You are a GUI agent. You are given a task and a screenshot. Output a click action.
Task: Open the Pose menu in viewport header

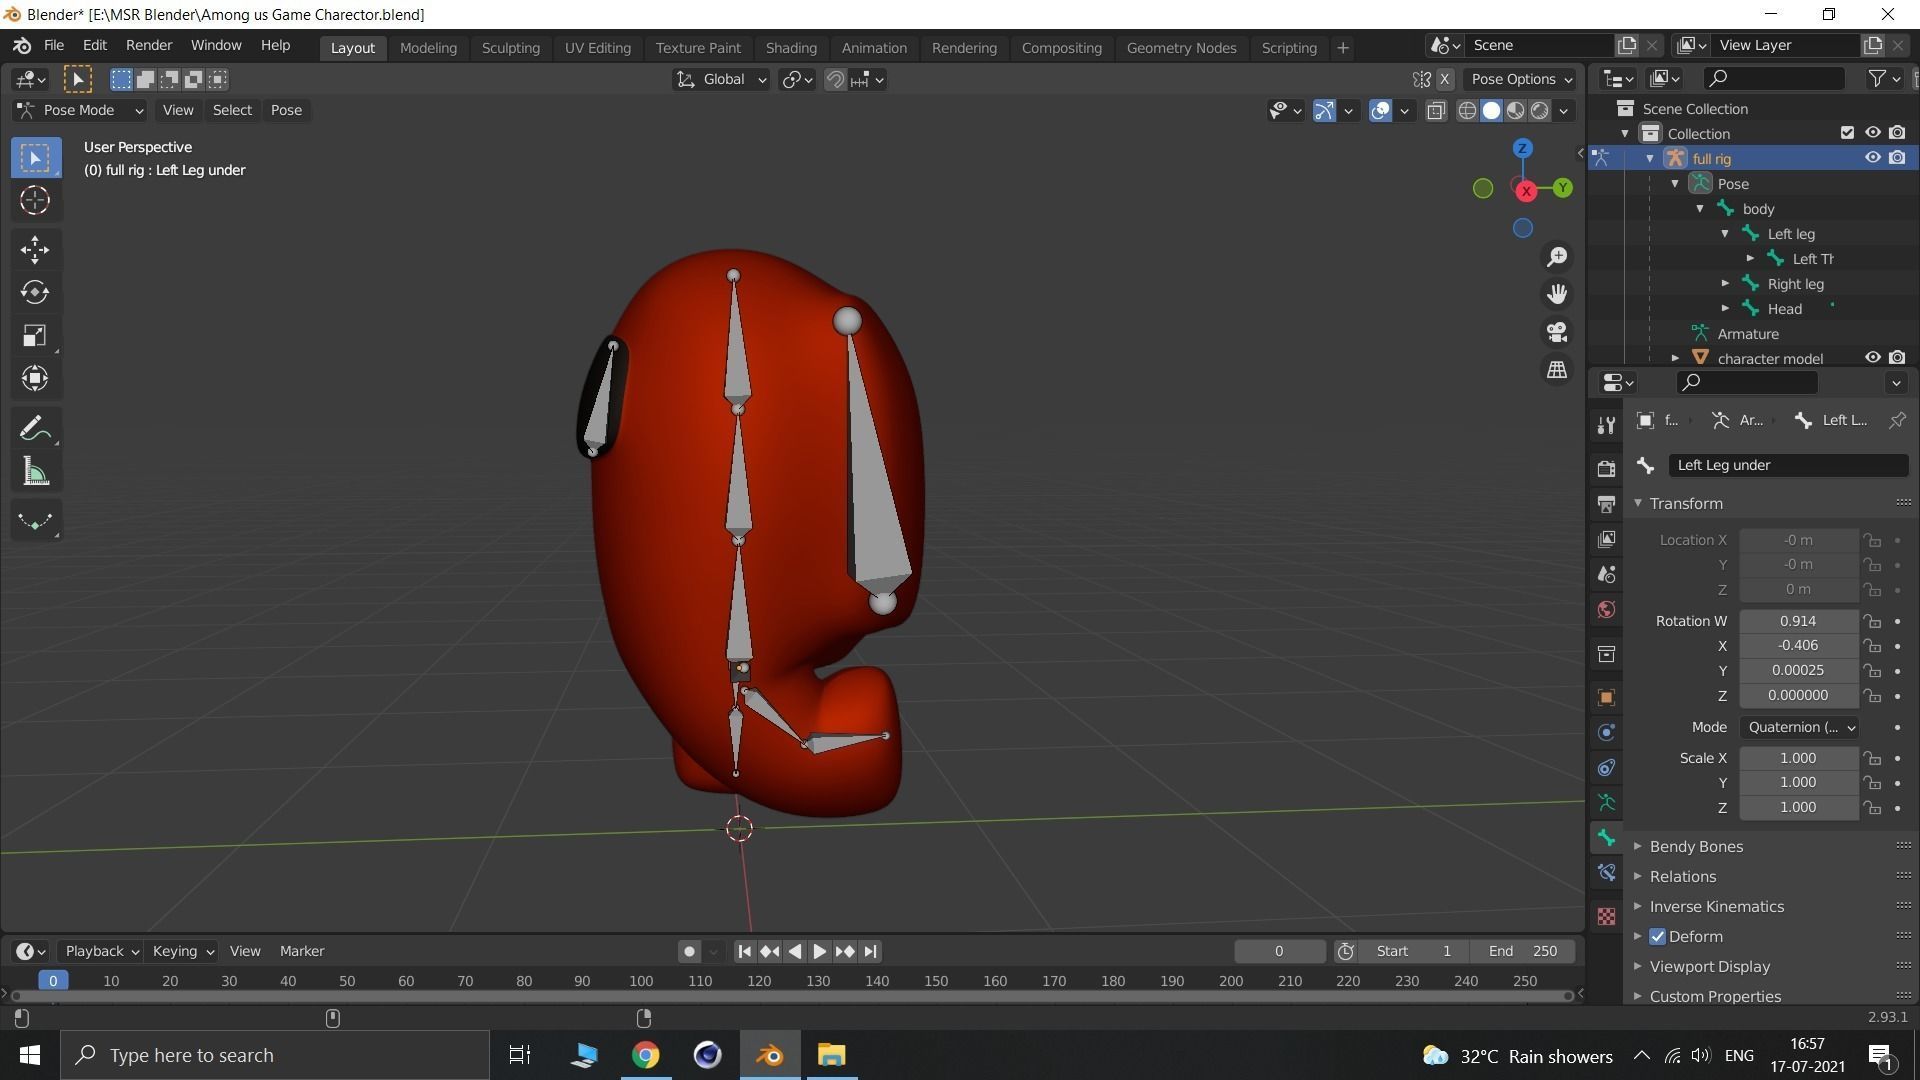pos(286,110)
